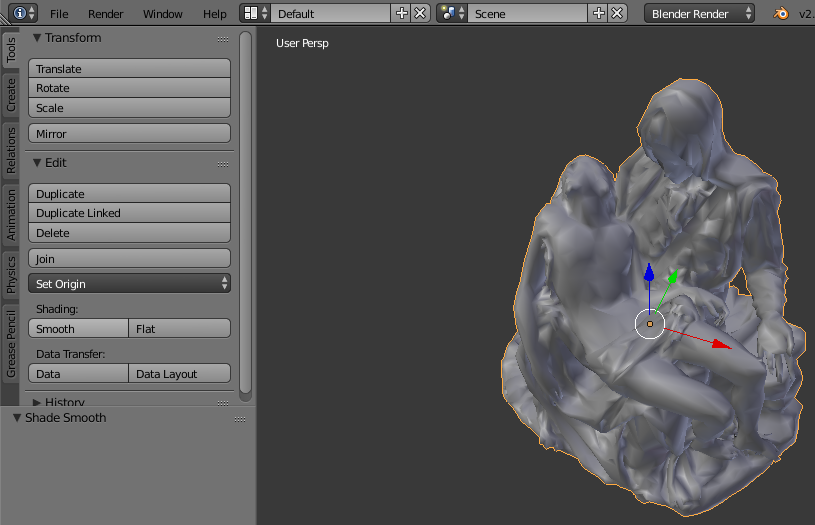
Task: Click the Join button
Action: click(129, 258)
